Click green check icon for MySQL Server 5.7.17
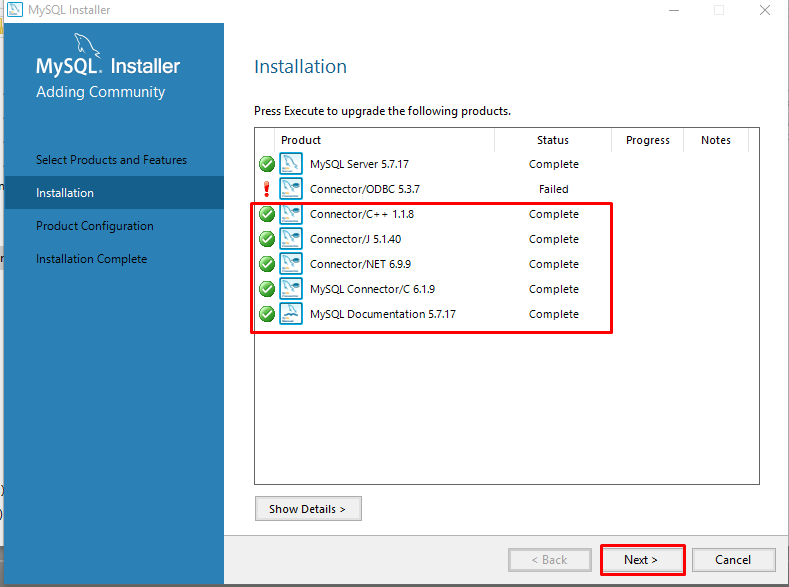789x587 pixels. pos(267,164)
